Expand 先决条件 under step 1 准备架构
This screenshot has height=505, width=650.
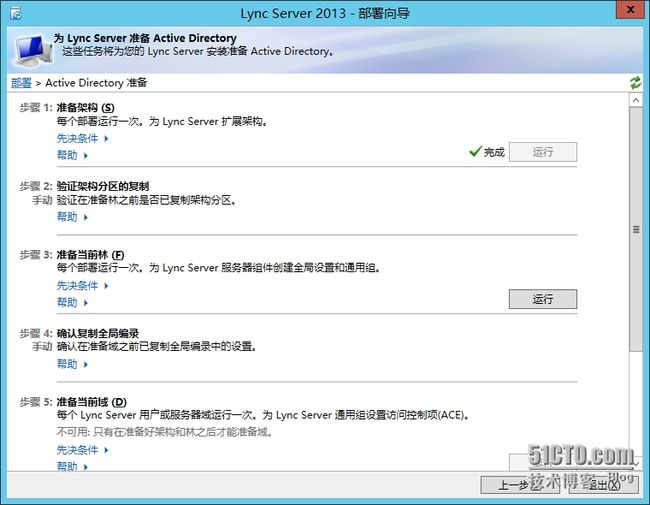[82, 138]
